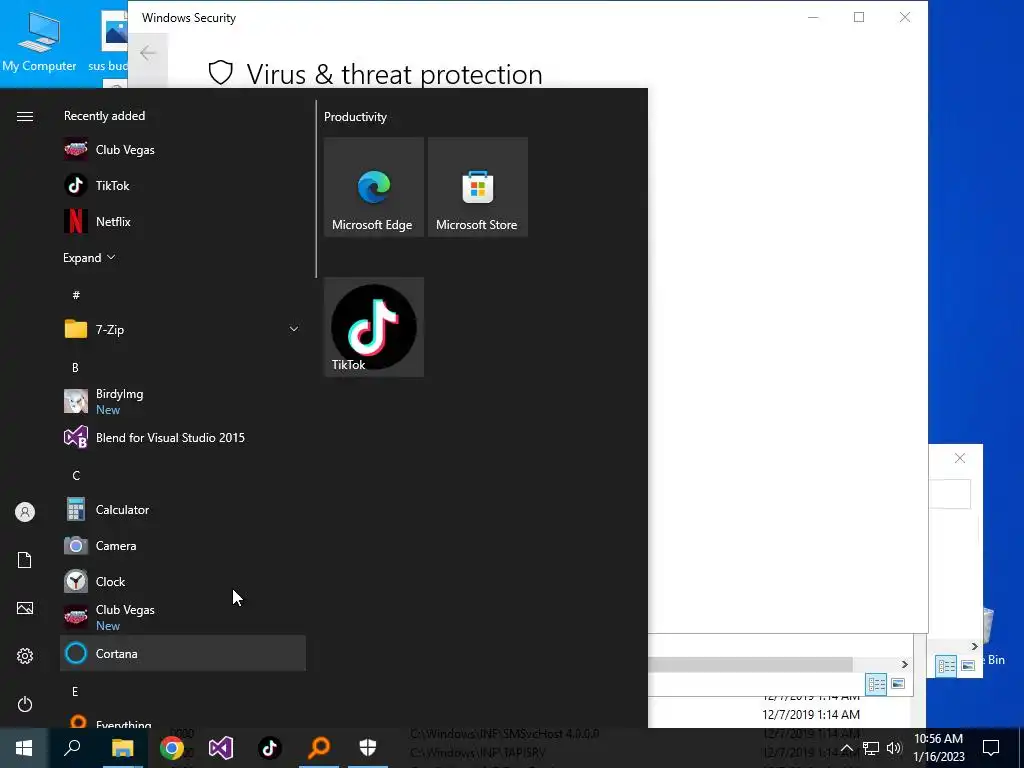Open the user account icon
This screenshot has width=1024, height=768.
(x=25, y=512)
